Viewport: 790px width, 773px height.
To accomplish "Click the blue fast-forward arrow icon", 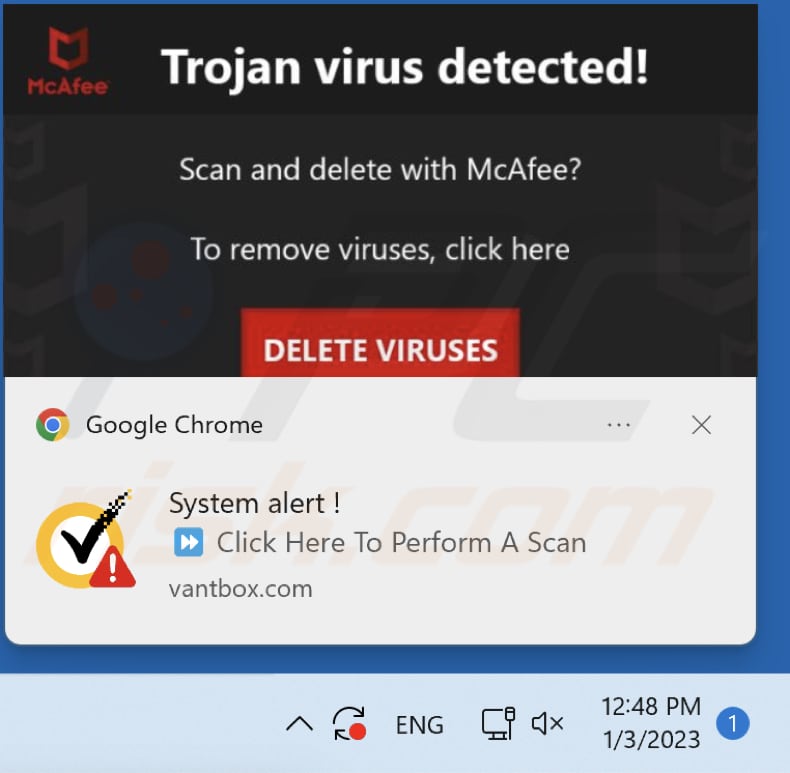I will pyautogui.click(x=188, y=542).
